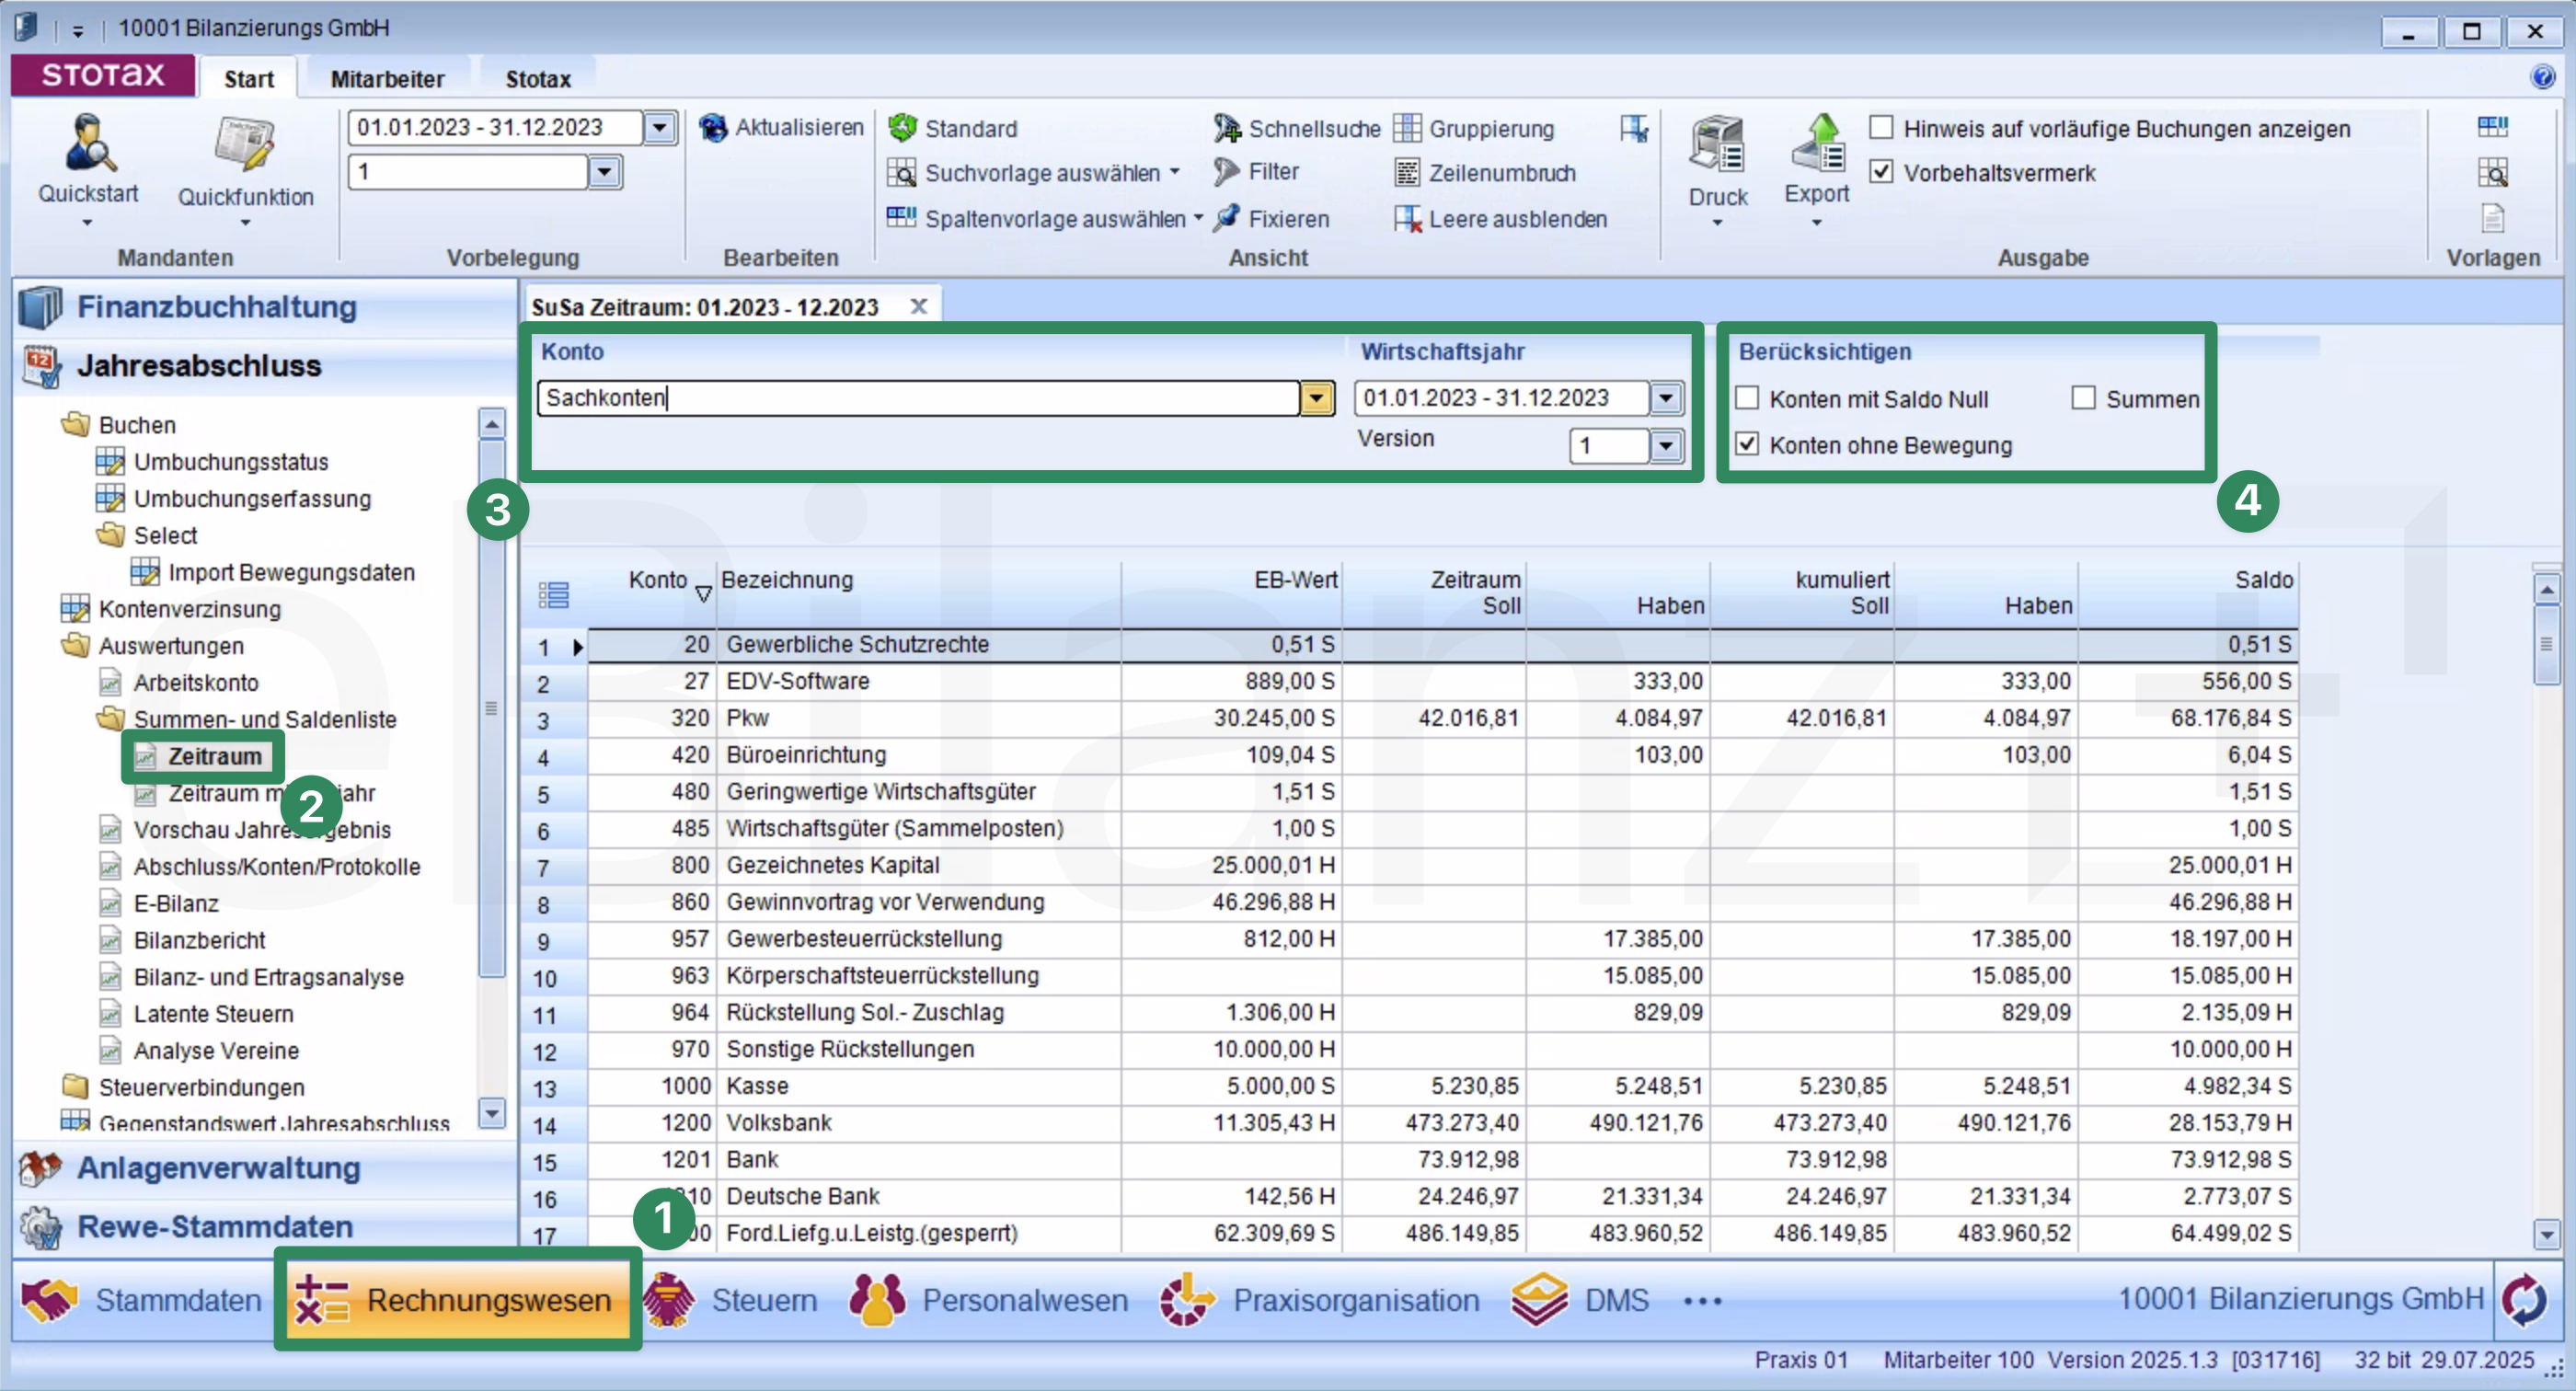The height and width of the screenshot is (1391, 2576).
Task: Switch to the Personalwesen module
Action: click(x=988, y=1300)
